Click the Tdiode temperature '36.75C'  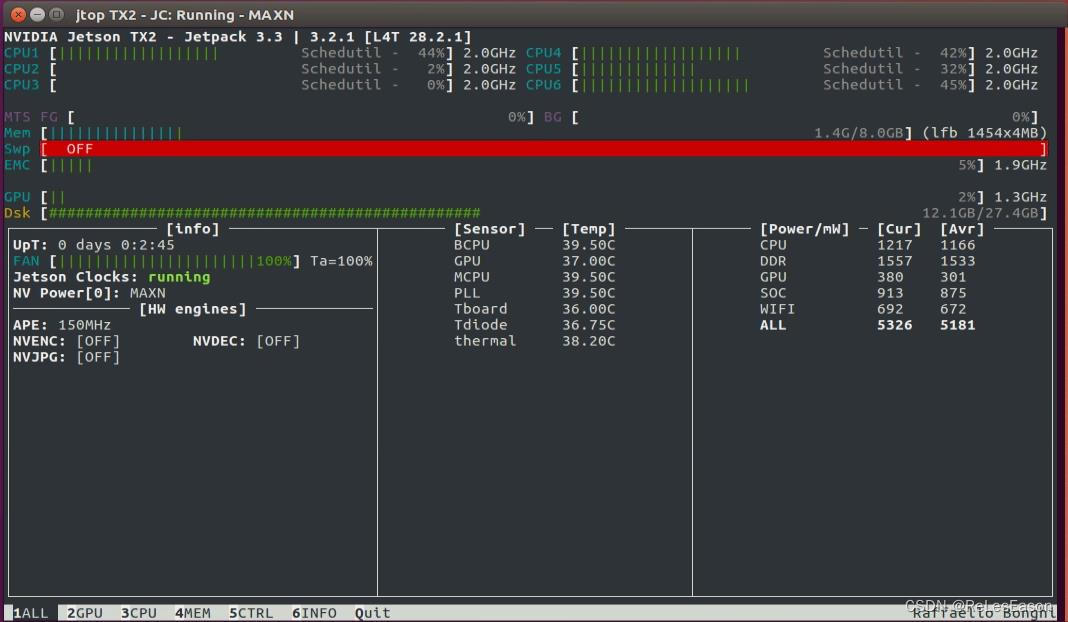coord(588,325)
